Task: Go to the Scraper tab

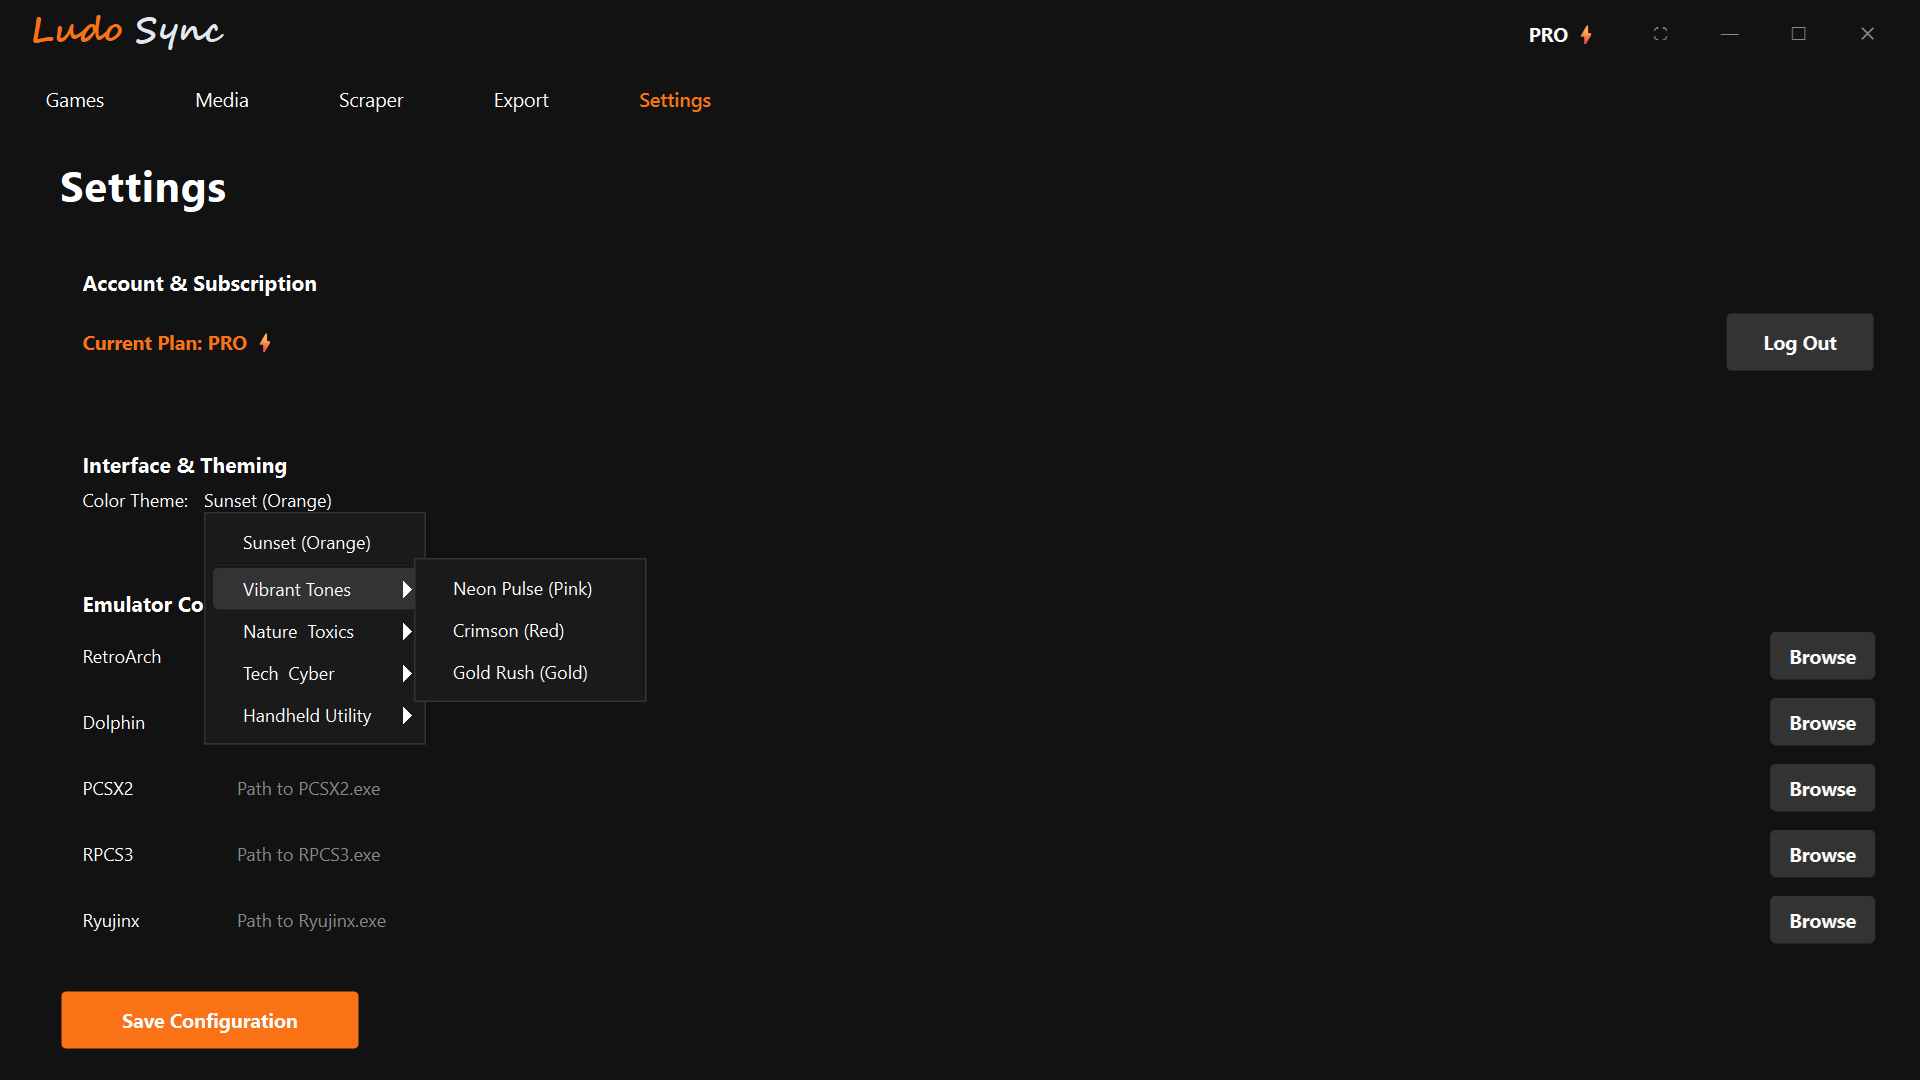Action: tap(370, 100)
